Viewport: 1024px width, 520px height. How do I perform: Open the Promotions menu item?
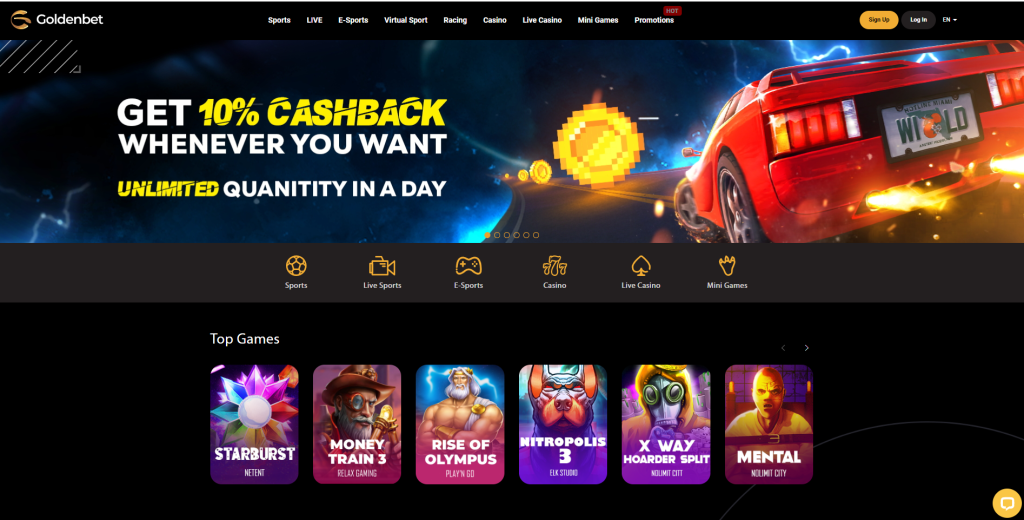pos(654,20)
